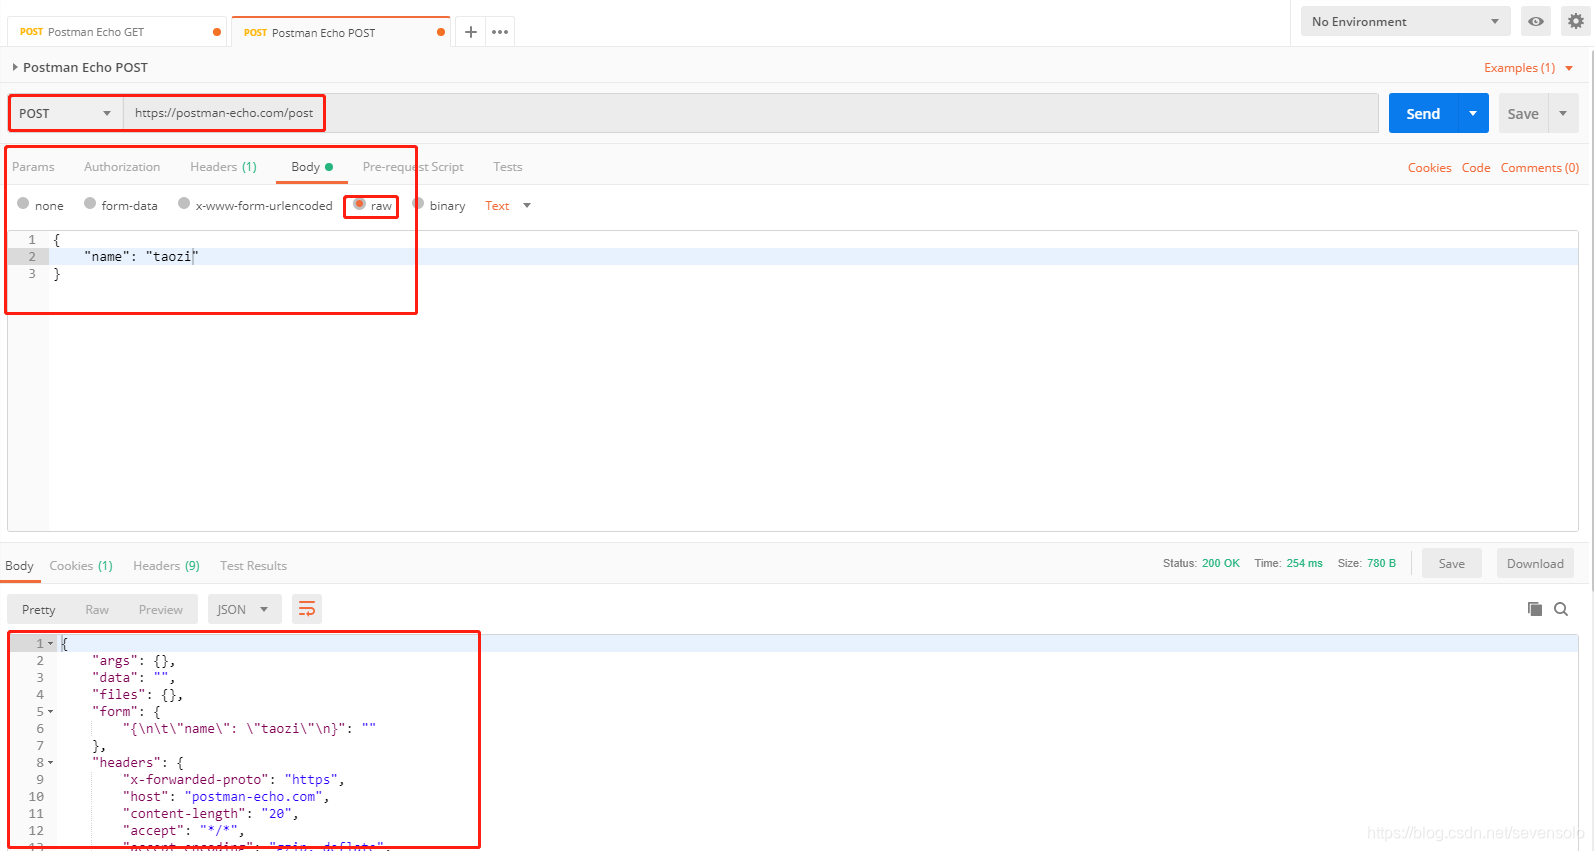Select the raw body radio
The width and height of the screenshot is (1594, 851).
tap(359, 204)
